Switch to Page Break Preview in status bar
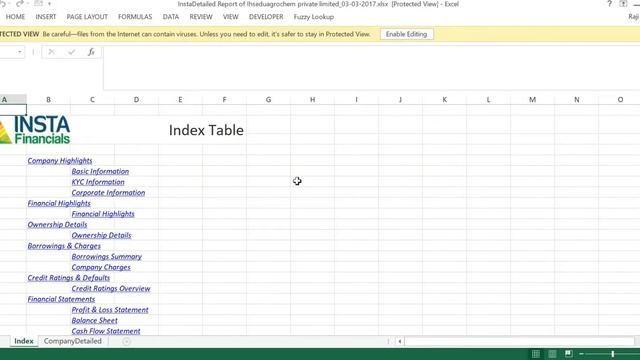The width and height of the screenshot is (640, 360). click(x=568, y=354)
